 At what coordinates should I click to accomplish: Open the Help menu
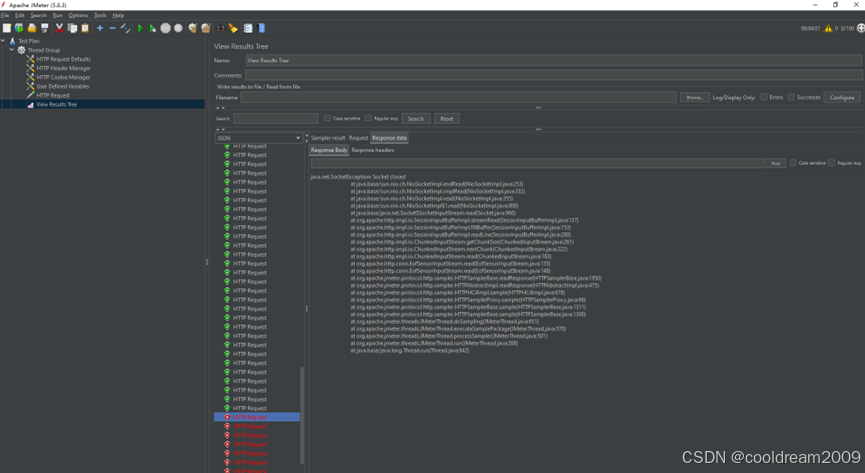pyautogui.click(x=118, y=15)
